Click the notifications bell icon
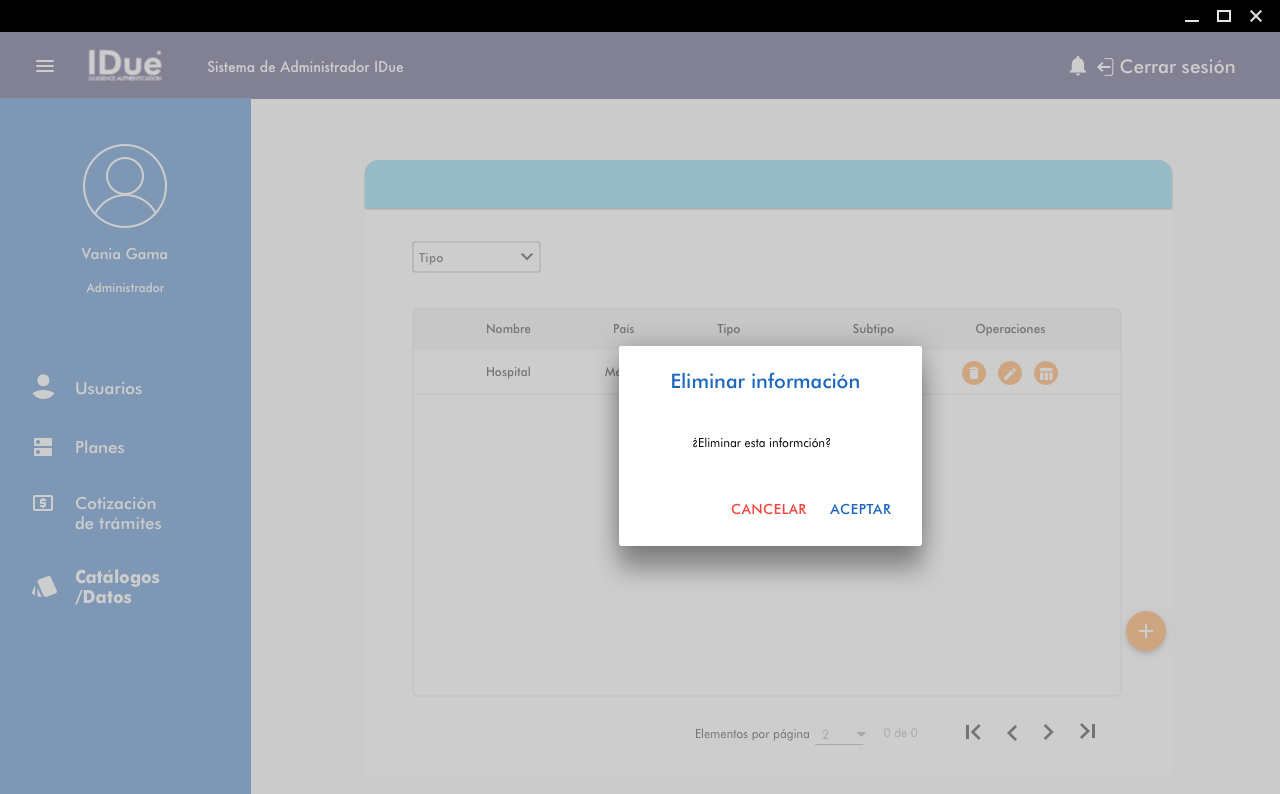Viewport: 1280px width, 794px height. click(x=1077, y=66)
